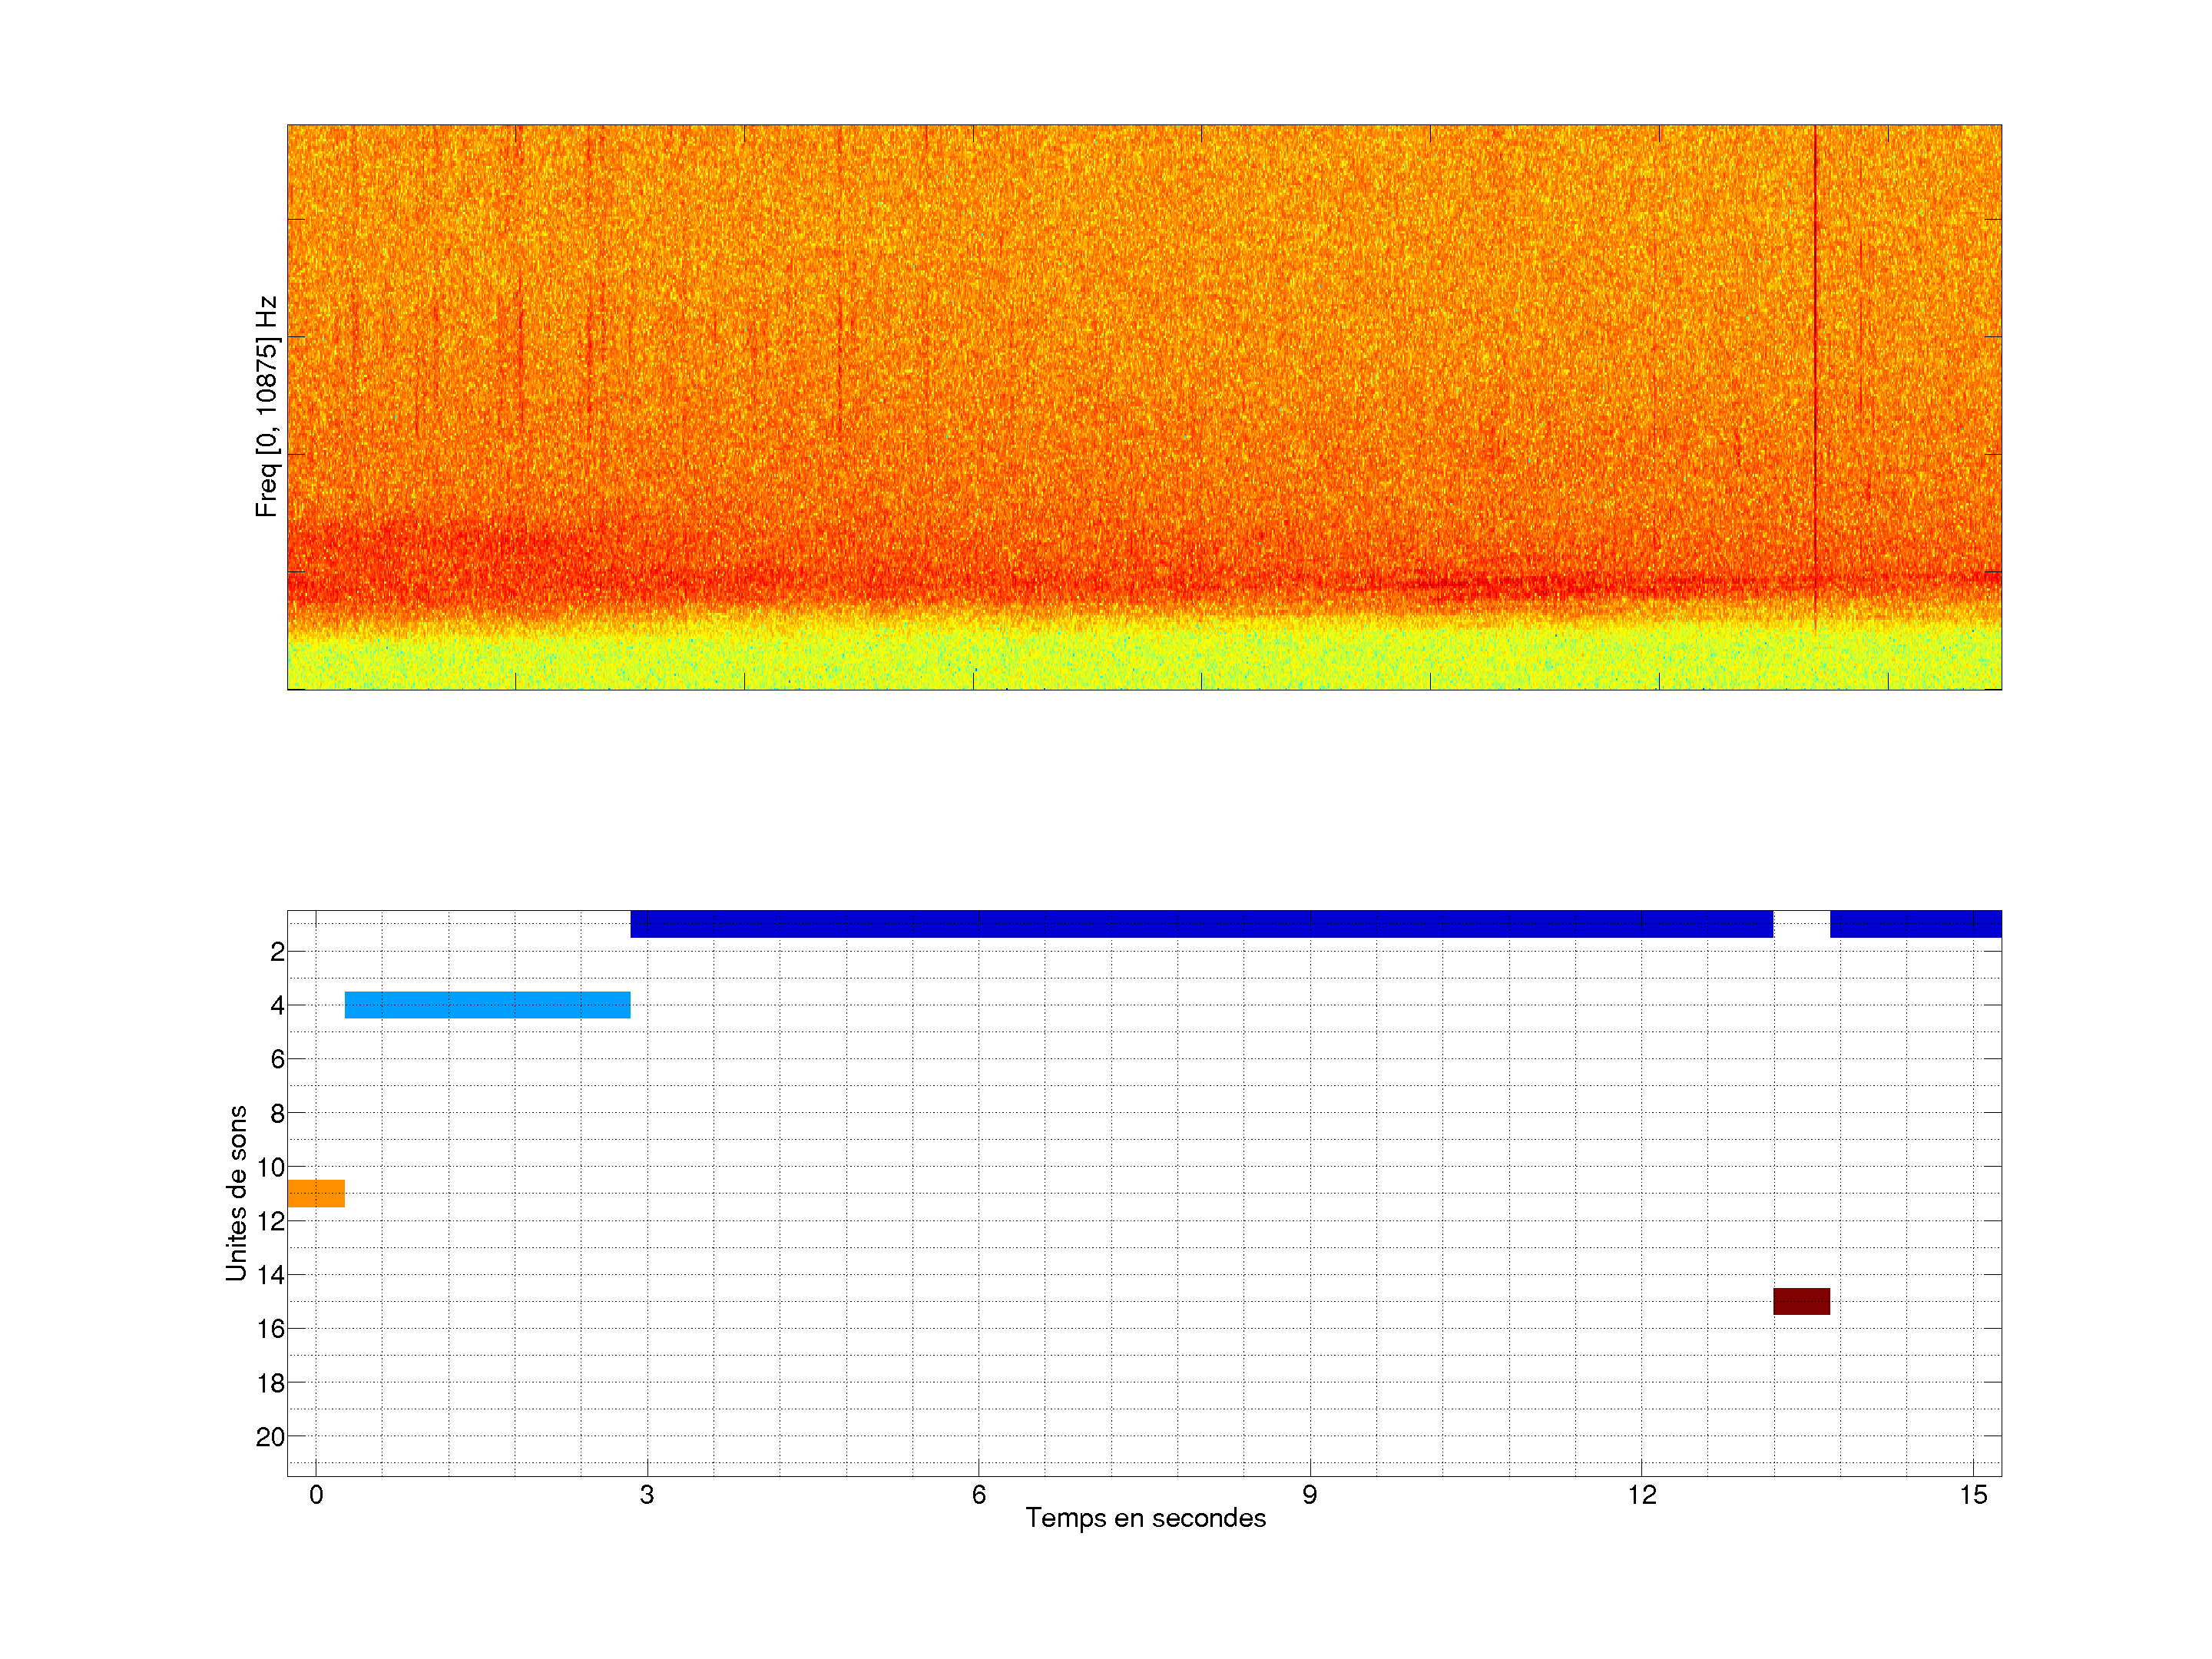This screenshot has width=2212, height=1659.
Task: Click the white gap between dark blue bars
Action: click(x=1801, y=923)
